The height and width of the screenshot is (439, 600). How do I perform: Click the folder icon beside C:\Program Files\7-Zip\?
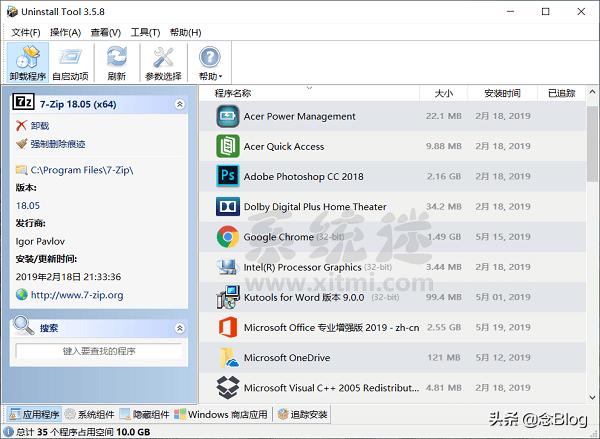[x=21, y=170]
